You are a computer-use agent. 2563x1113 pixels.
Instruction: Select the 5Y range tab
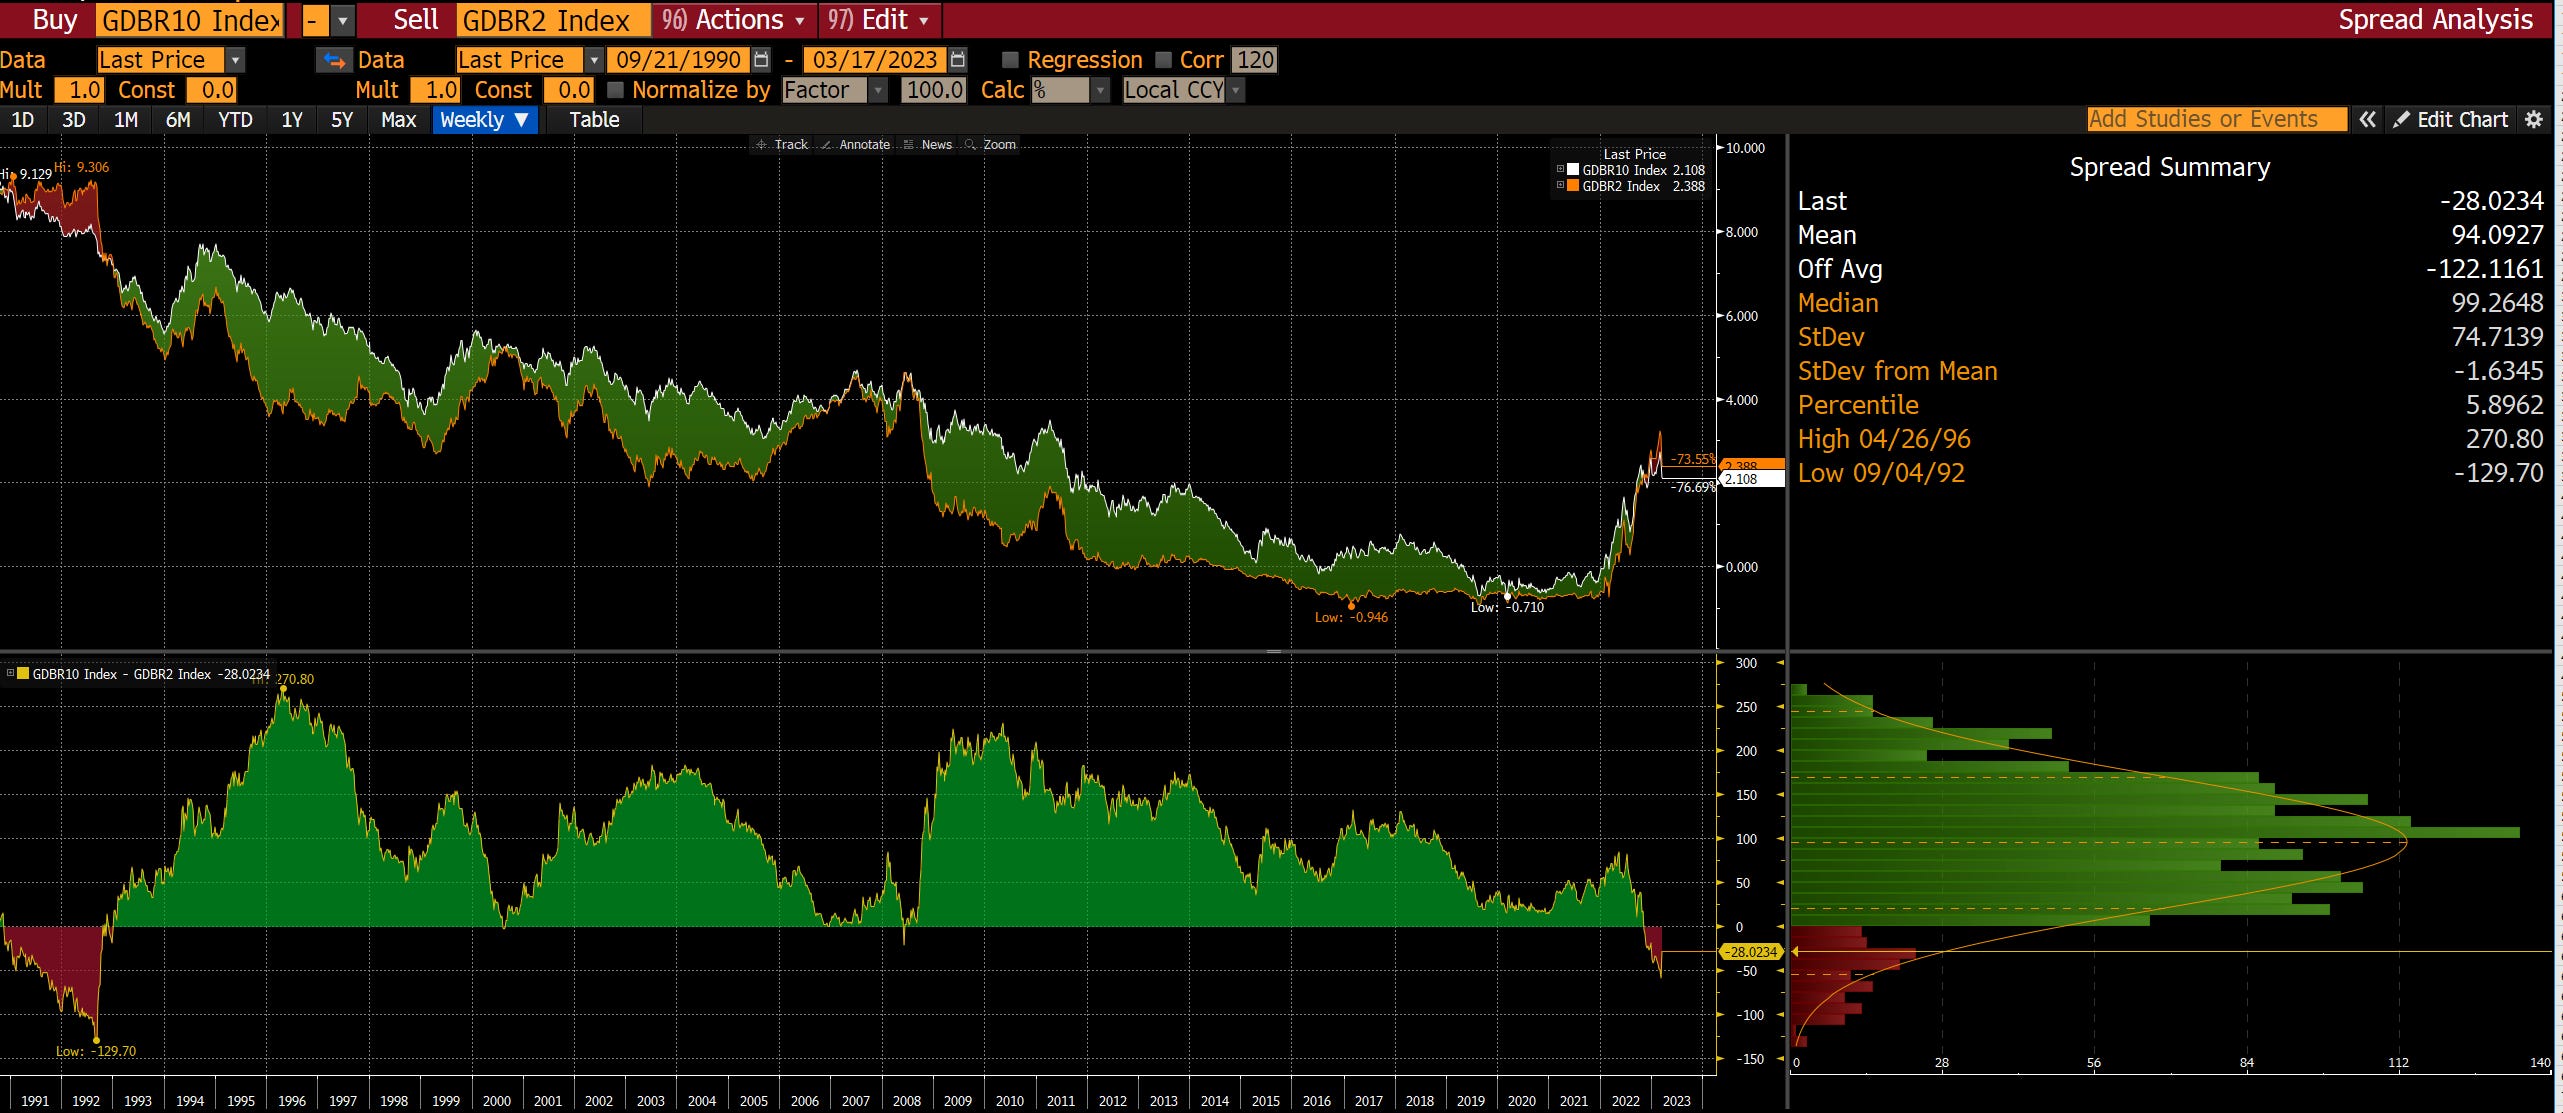point(342,120)
